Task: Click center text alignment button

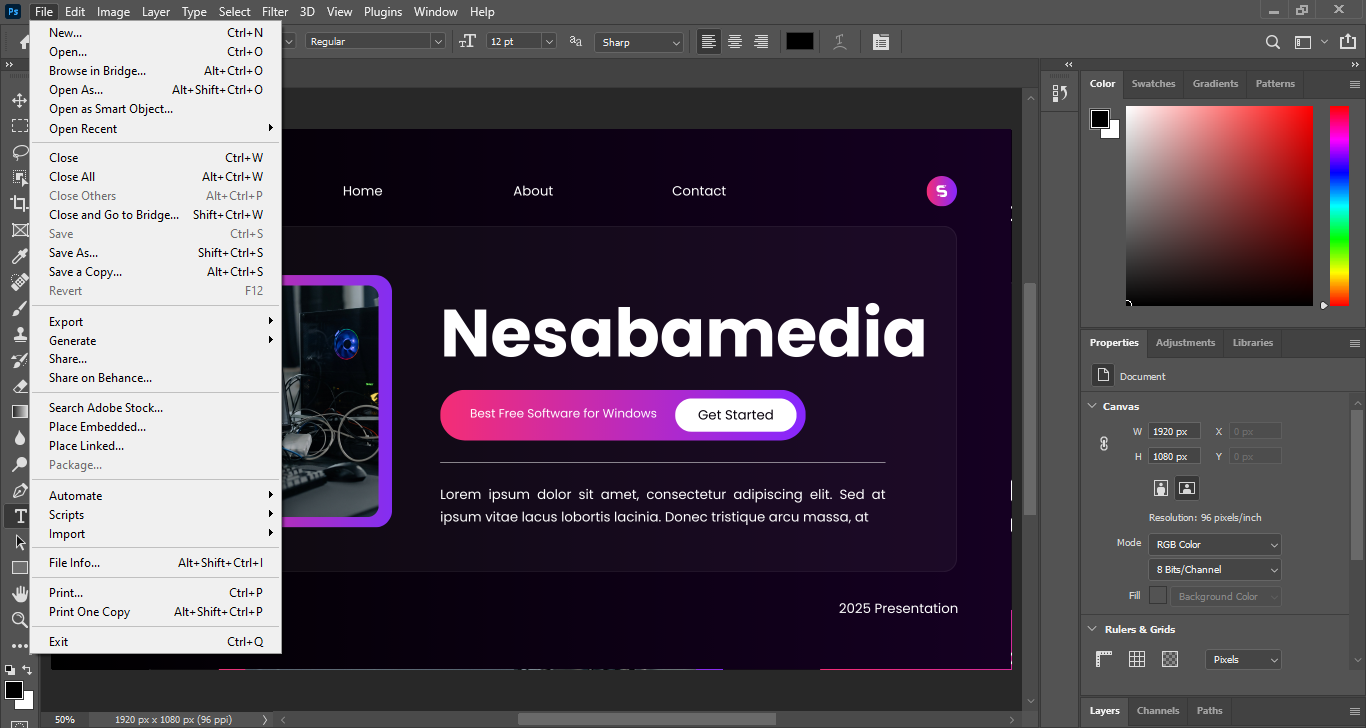Action: click(735, 42)
